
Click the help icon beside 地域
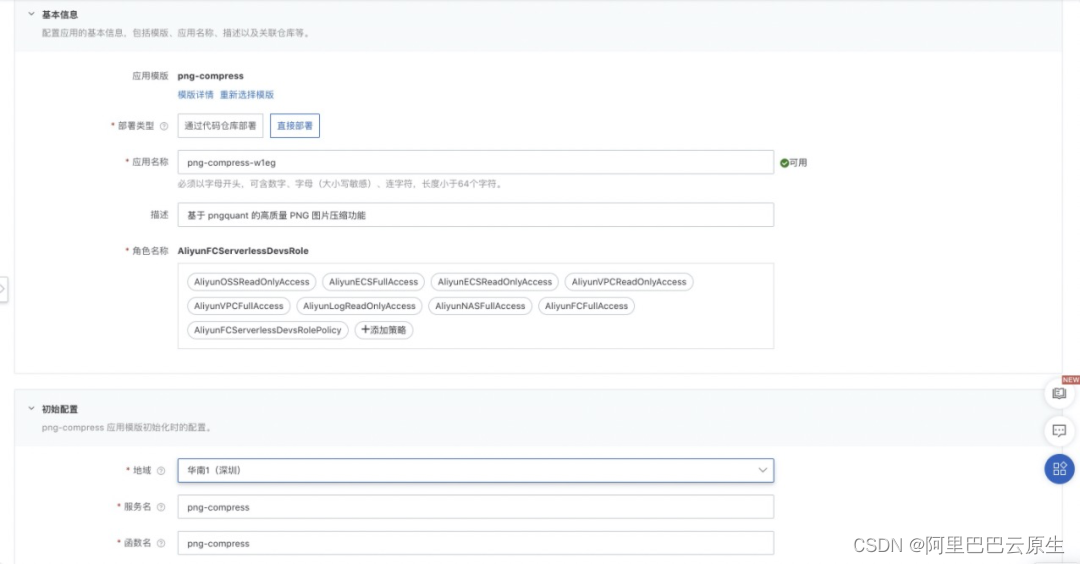pyautogui.click(x=161, y=471)
